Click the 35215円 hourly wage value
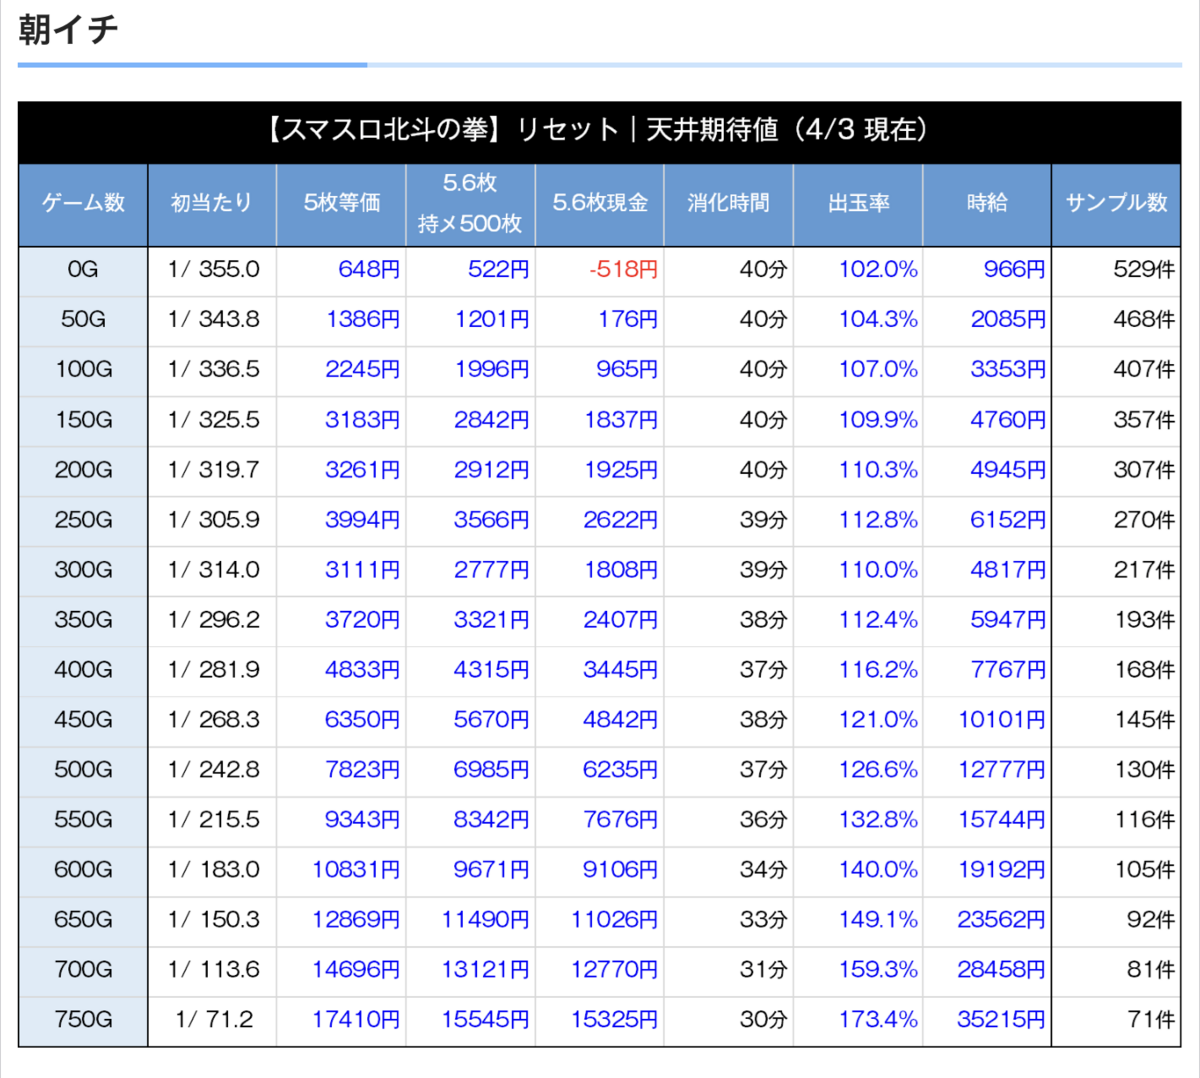The height and width of the screenshot is (1078, 1200). 1002,1020
